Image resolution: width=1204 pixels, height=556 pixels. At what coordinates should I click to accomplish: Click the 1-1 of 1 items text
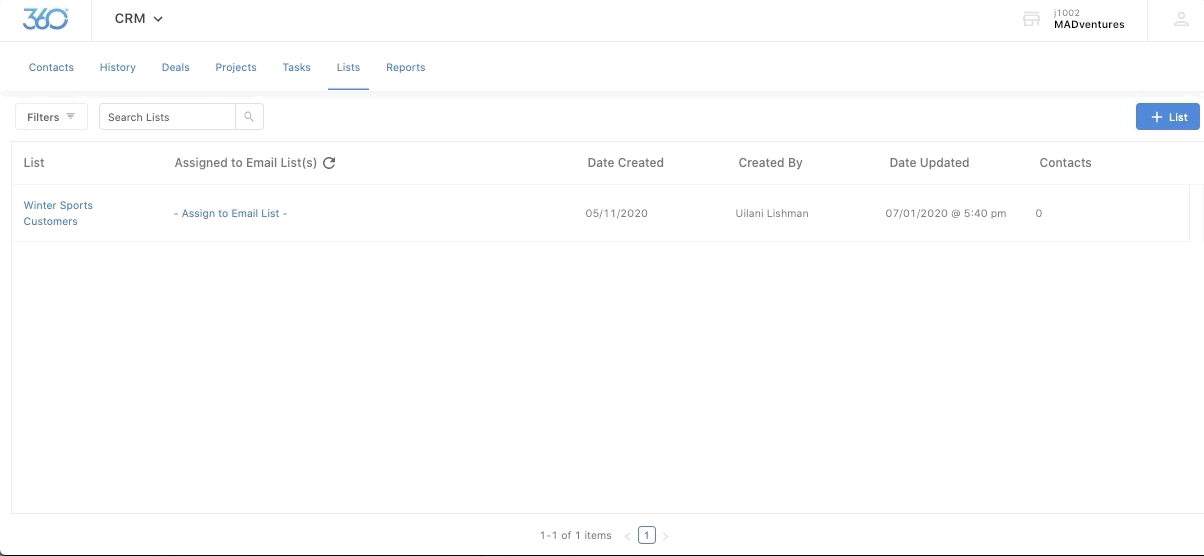pyautogui.click(x=575, y=536)
